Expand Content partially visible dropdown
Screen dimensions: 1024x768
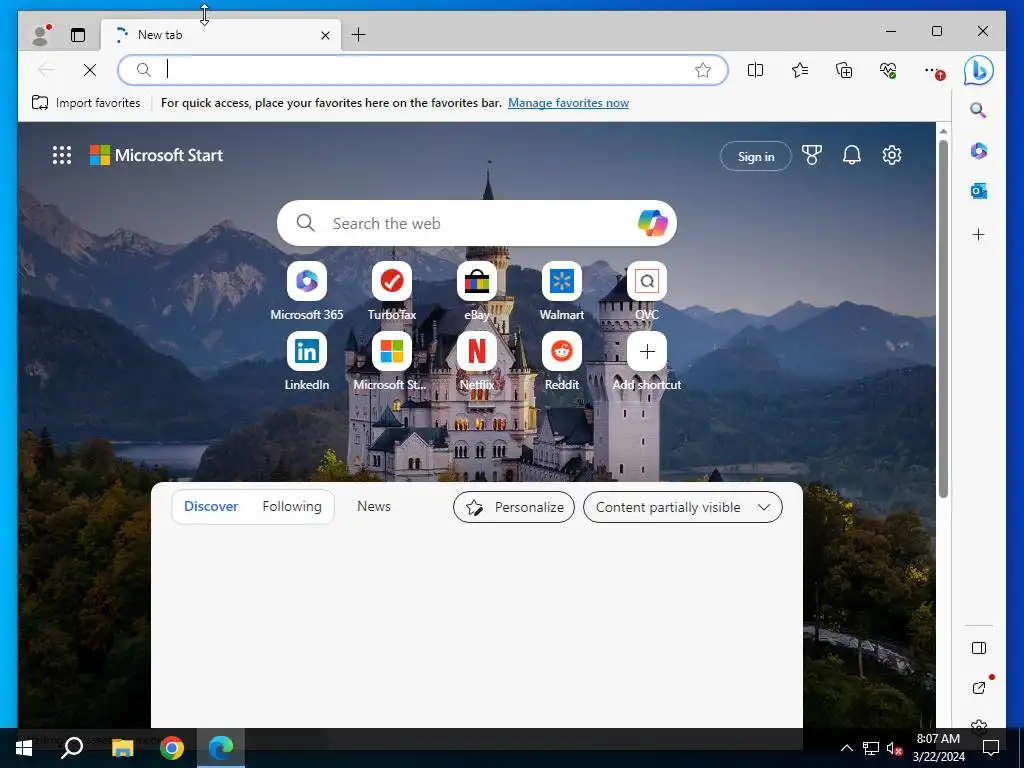point(682,507)
